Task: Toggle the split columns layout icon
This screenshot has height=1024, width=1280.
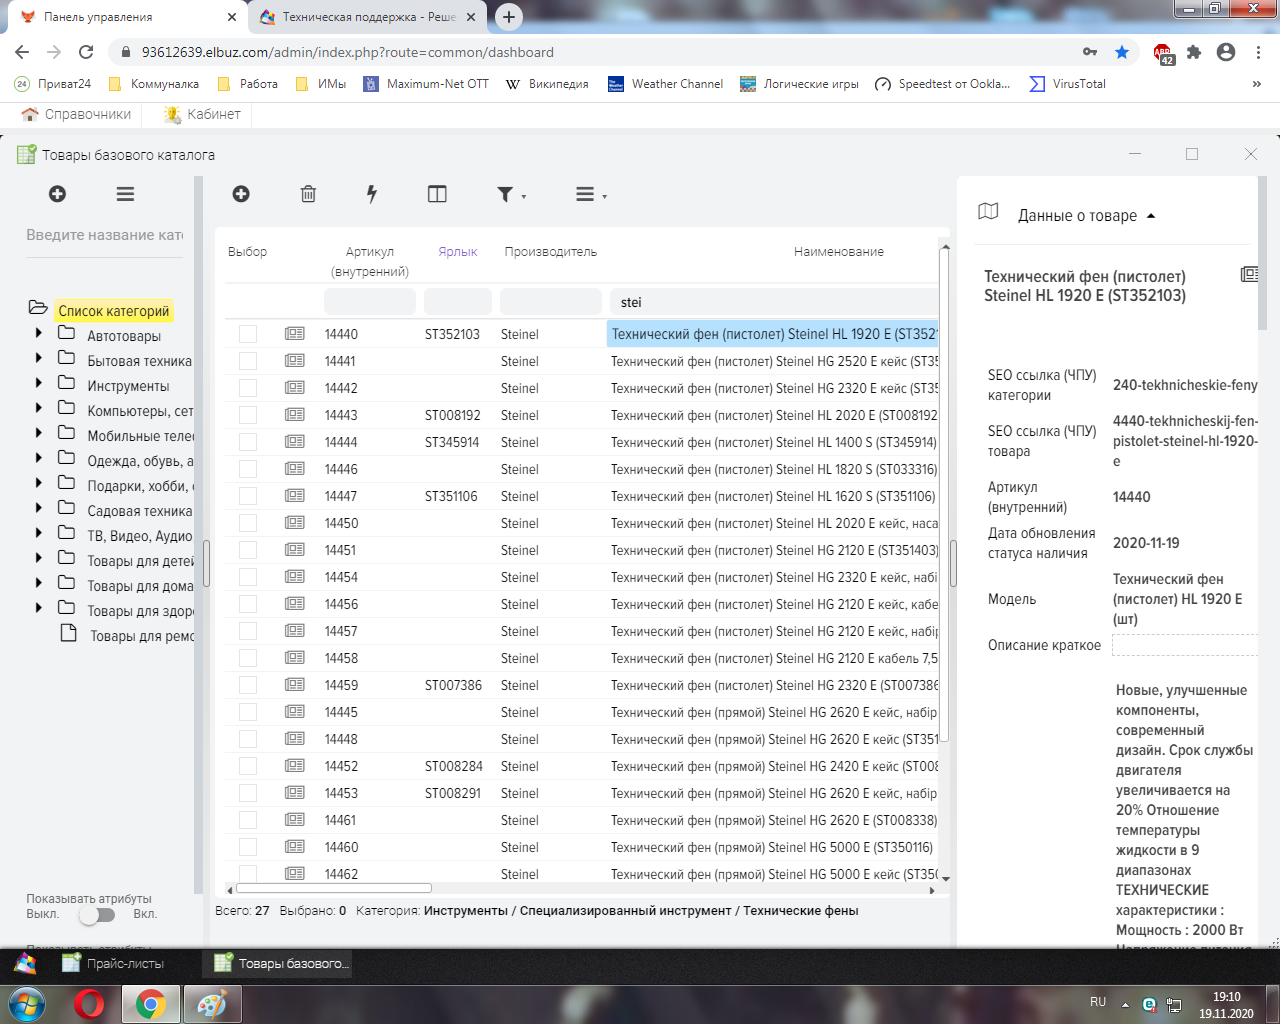Action: click(x=437, y=194)
